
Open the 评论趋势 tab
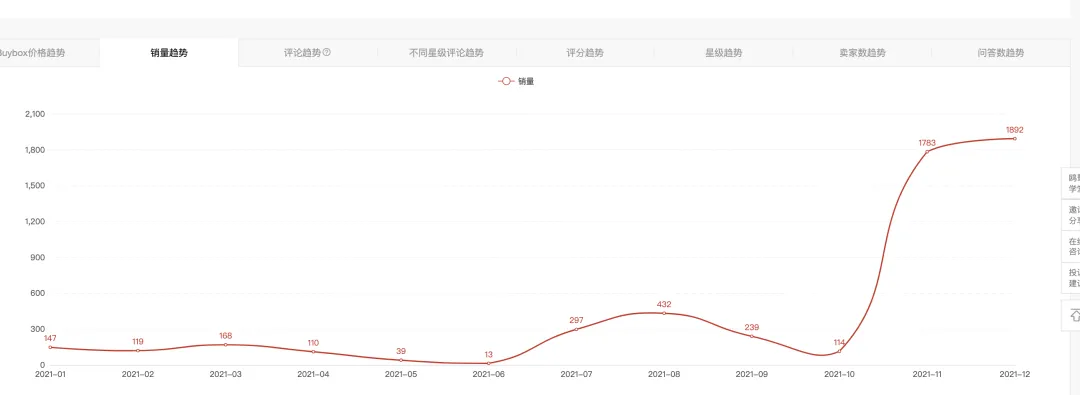(308, 53)
